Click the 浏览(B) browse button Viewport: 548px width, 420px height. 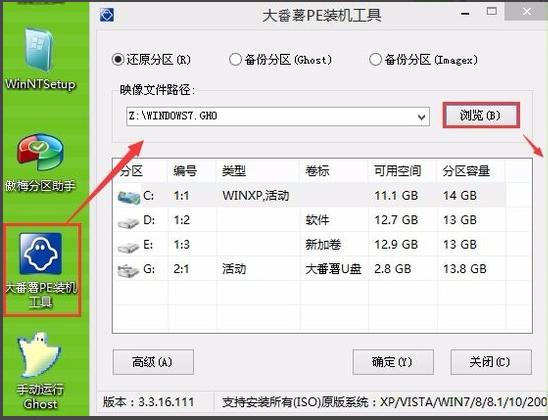click(x=481, y=115)
